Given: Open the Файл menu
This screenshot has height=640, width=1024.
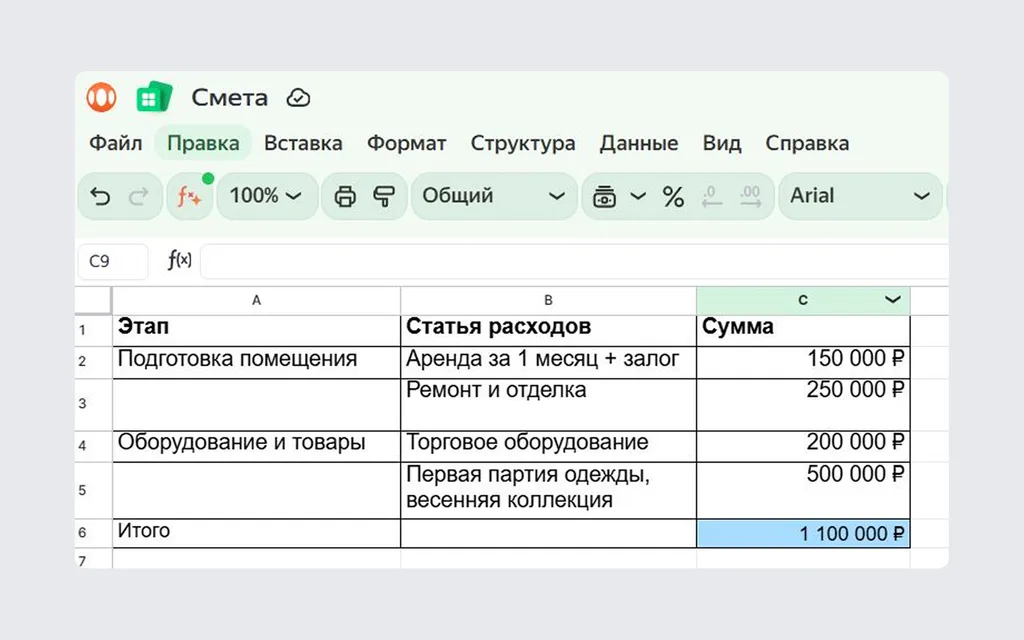Looking at the screenshot, I should pos(116,143).
